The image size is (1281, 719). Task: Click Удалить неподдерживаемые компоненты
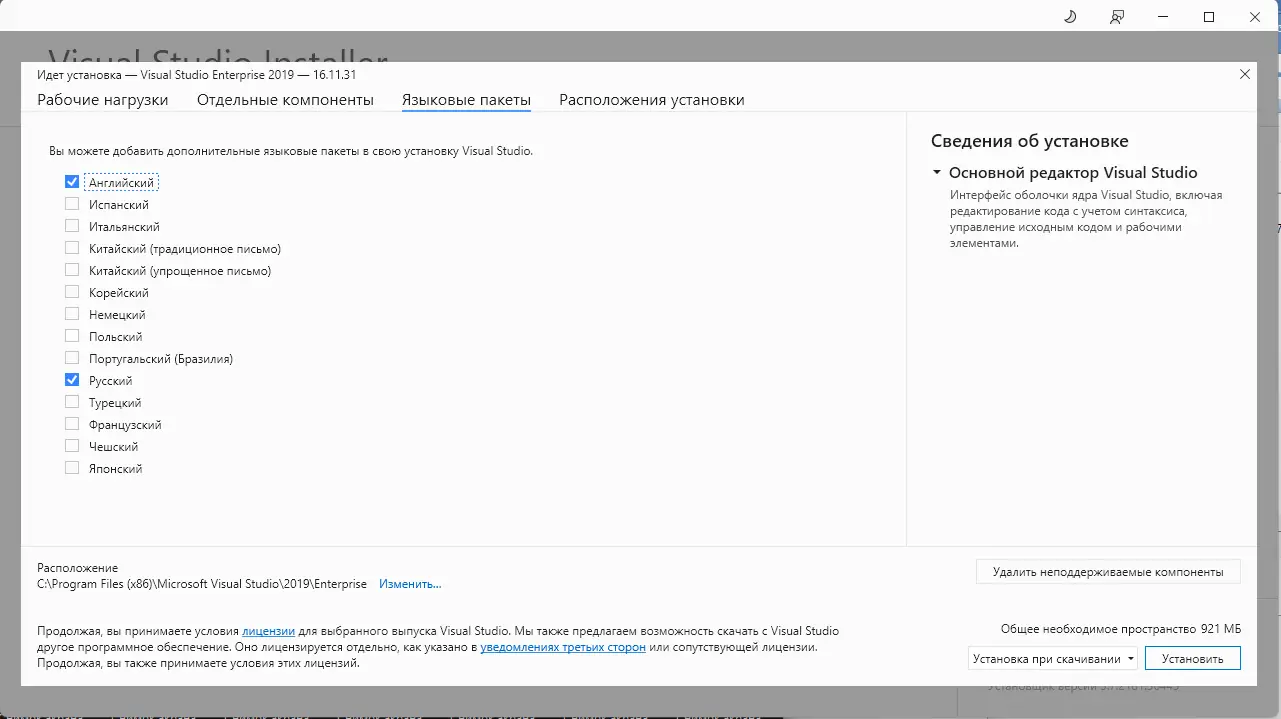1107,571
